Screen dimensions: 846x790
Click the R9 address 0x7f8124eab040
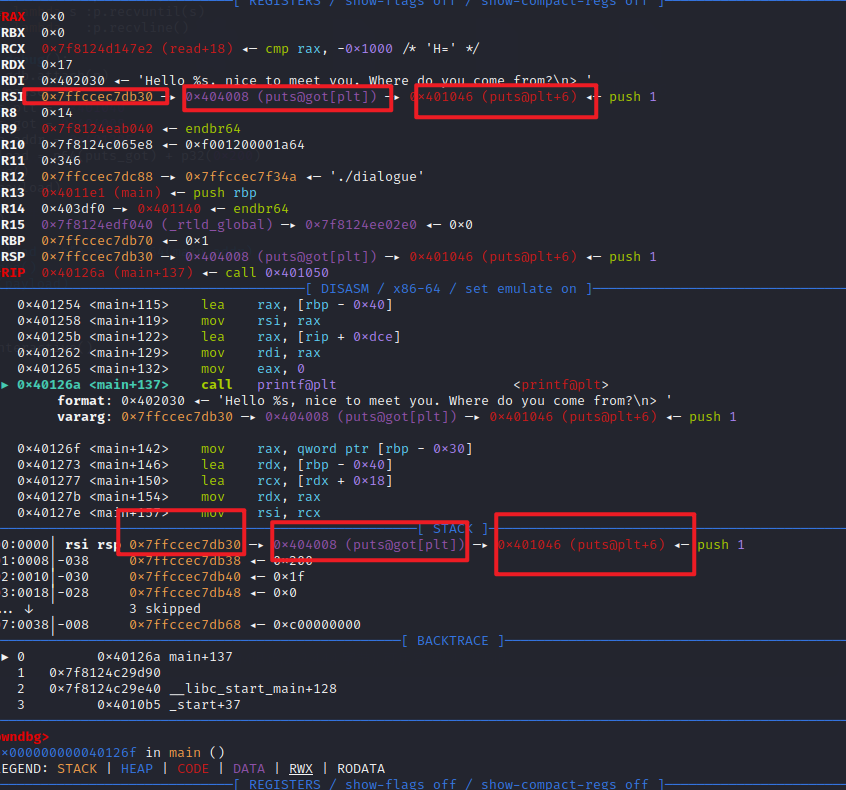click(x=97, y=129)
